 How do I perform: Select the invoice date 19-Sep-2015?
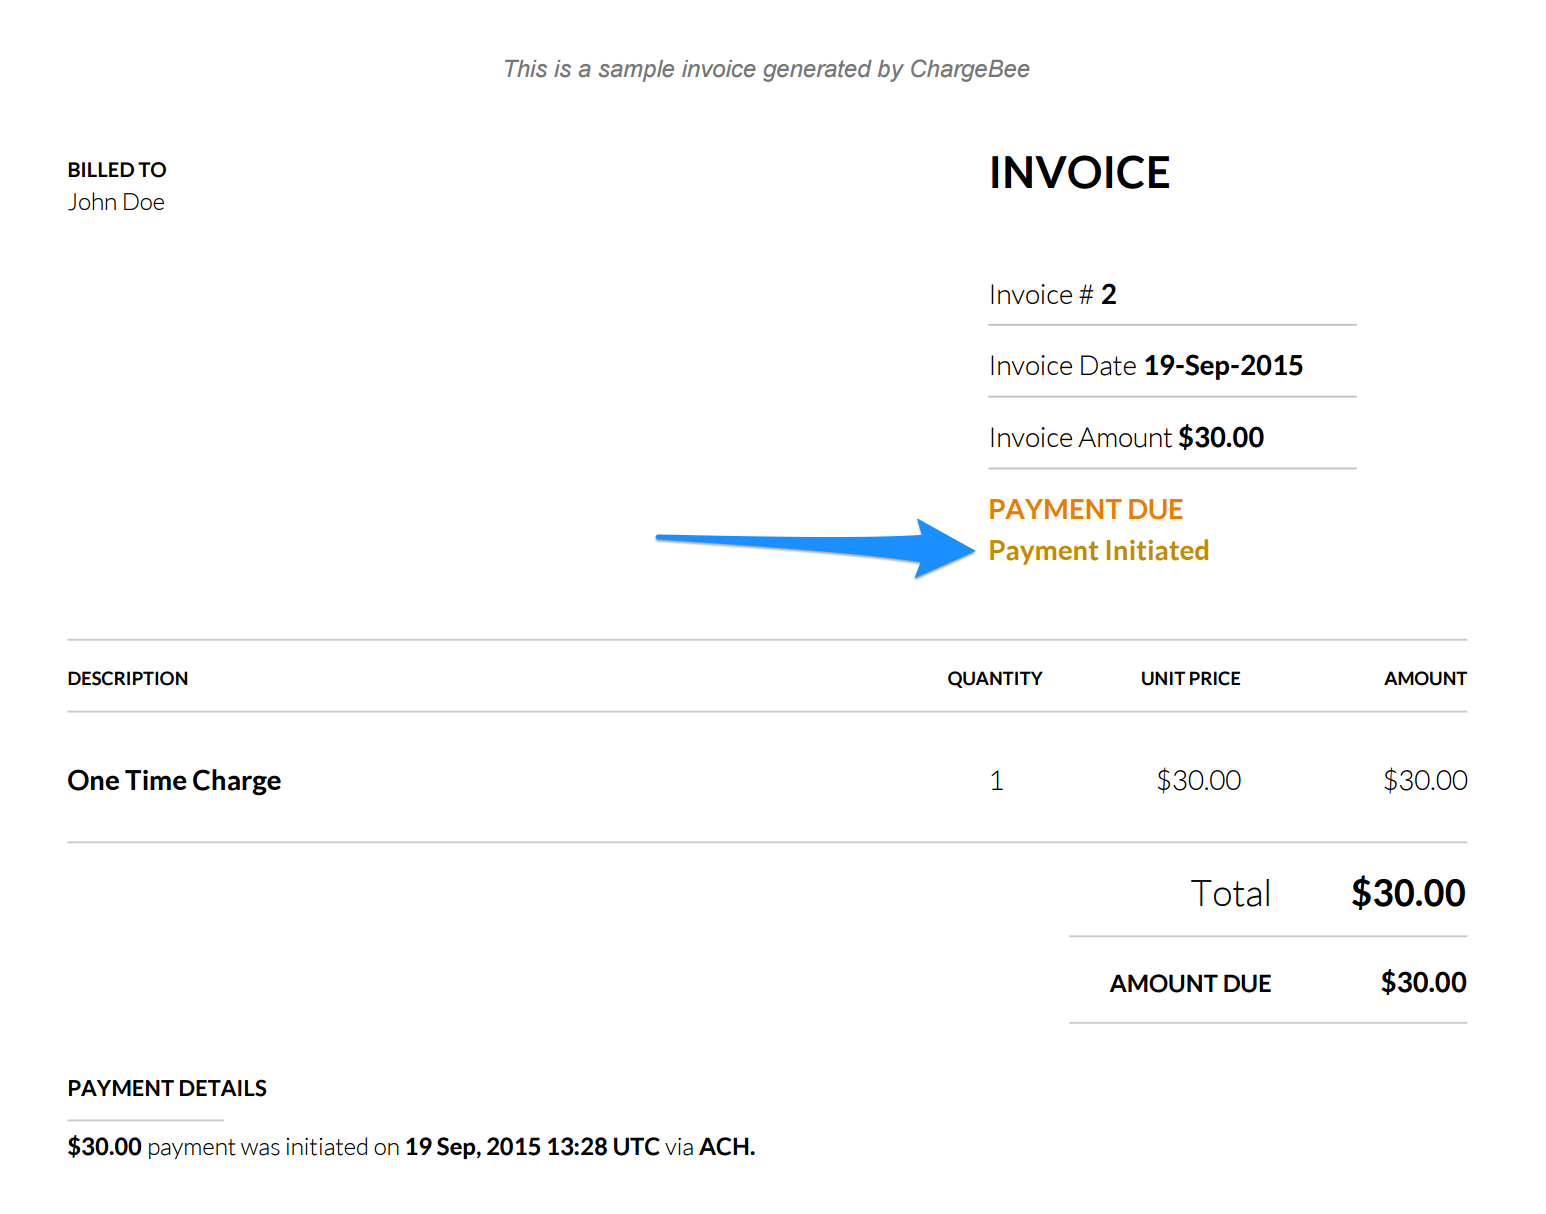pyautogui.click(x=1222, y=366)
